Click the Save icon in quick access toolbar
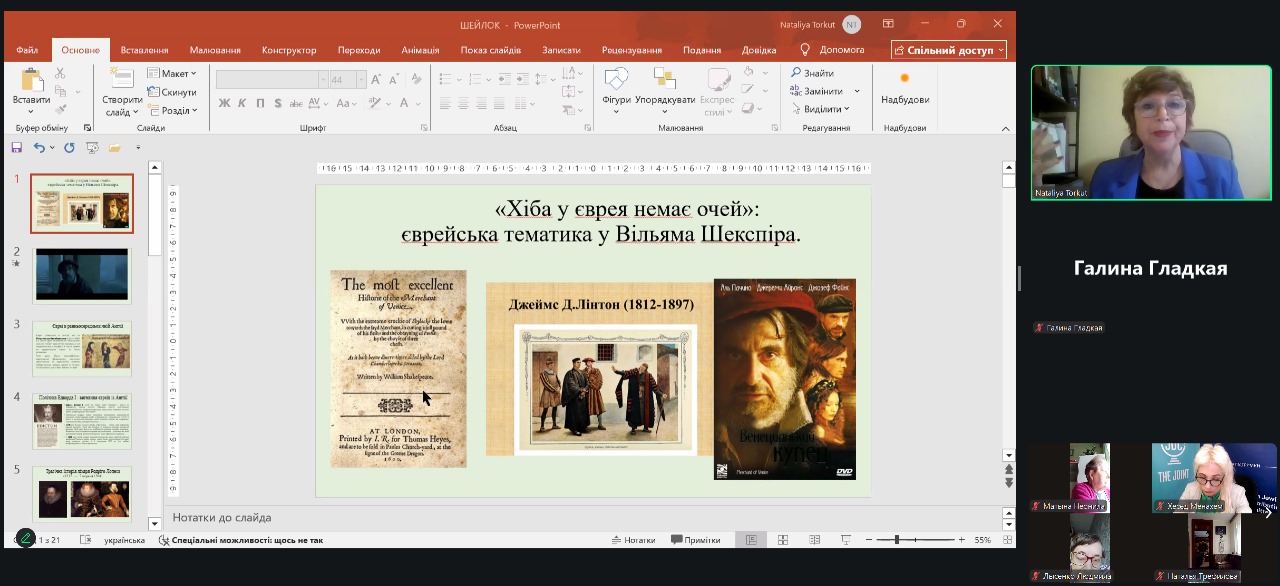This screenshot has height=586, width=1280. [x=17, y=148]
